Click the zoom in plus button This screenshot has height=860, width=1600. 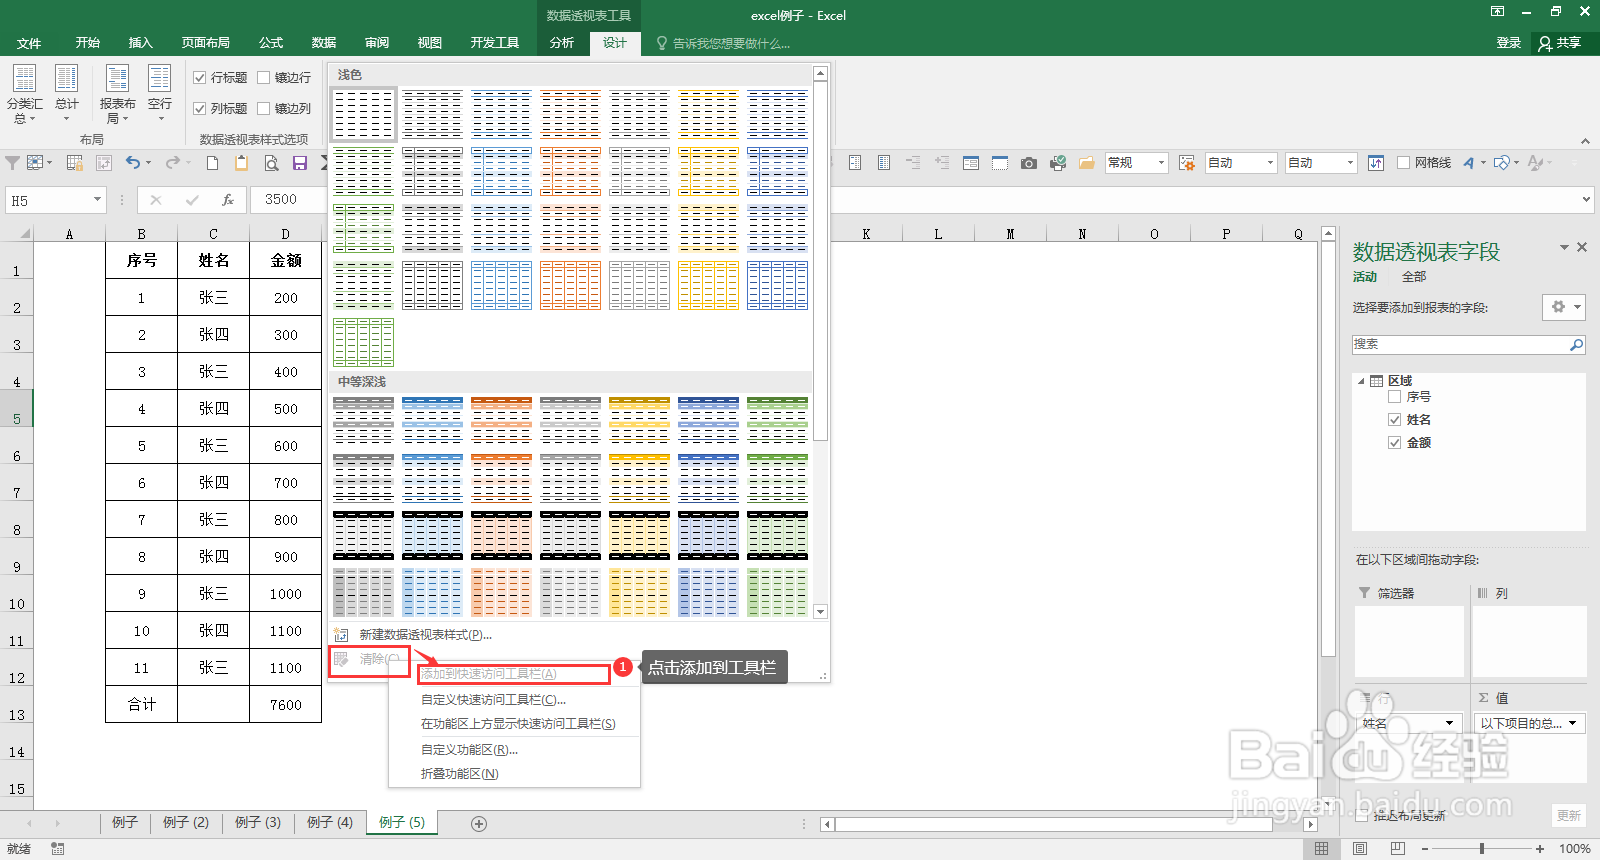click(x=1540, y=849)
